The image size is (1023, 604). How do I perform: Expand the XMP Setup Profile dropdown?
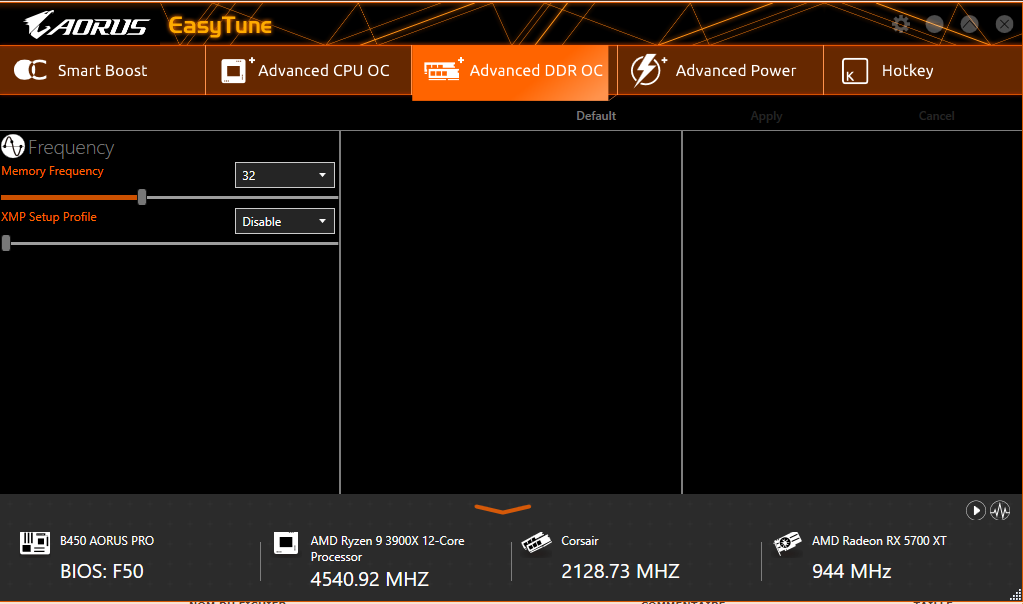pyautogui.click(x=284, y=221)
